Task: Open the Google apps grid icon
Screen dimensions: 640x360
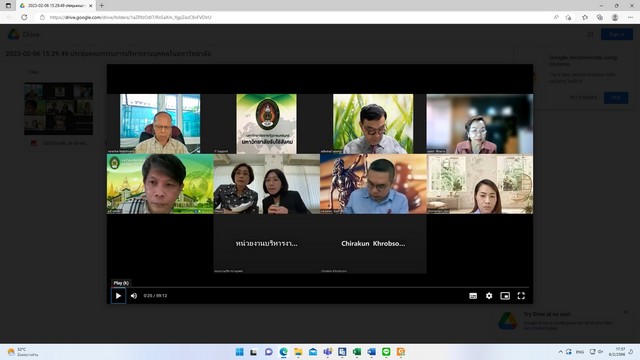Action: point(590,35)
